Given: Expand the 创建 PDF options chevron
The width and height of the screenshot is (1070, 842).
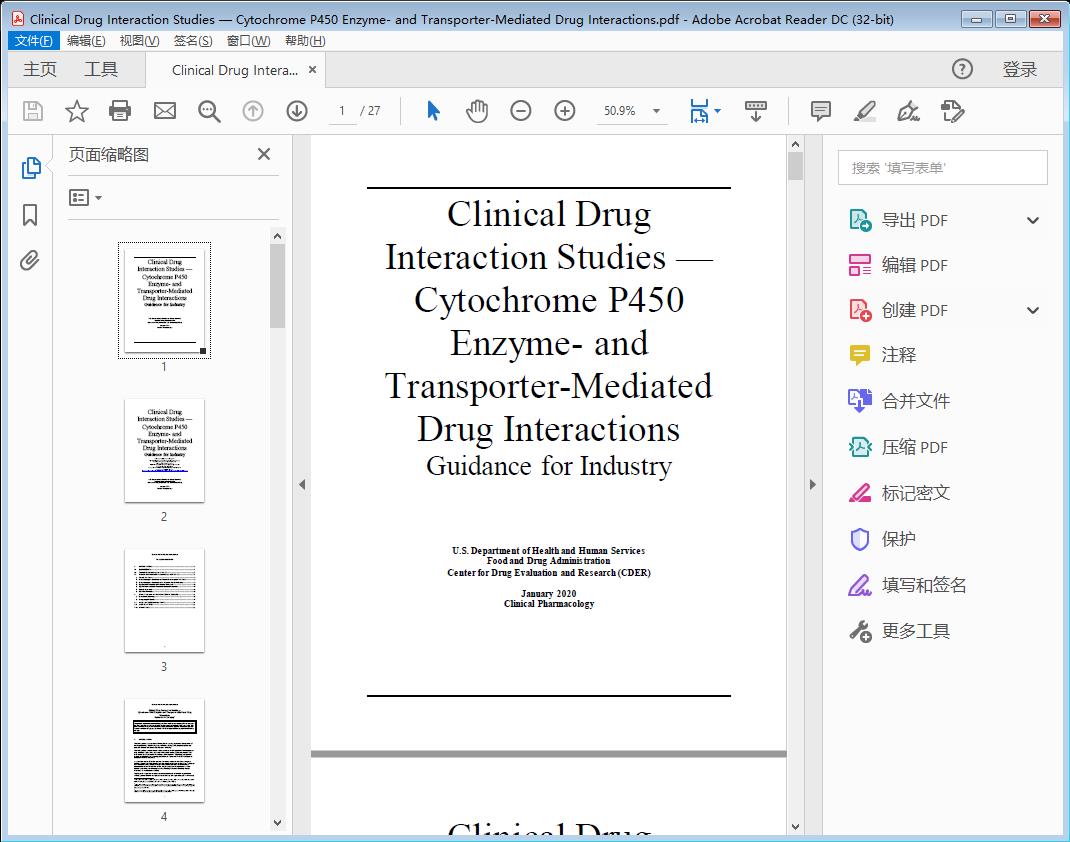Looking at the screenshot, I should [1032, 310].
